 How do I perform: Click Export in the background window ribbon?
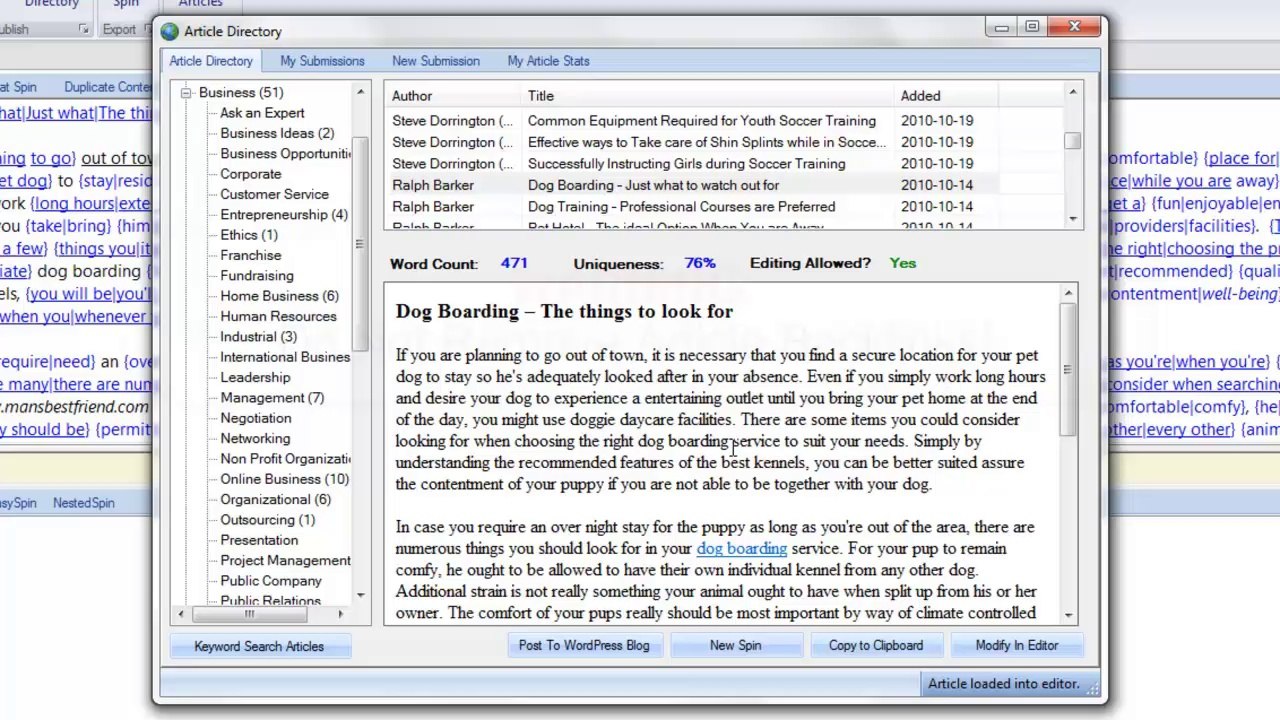point(119,29)
